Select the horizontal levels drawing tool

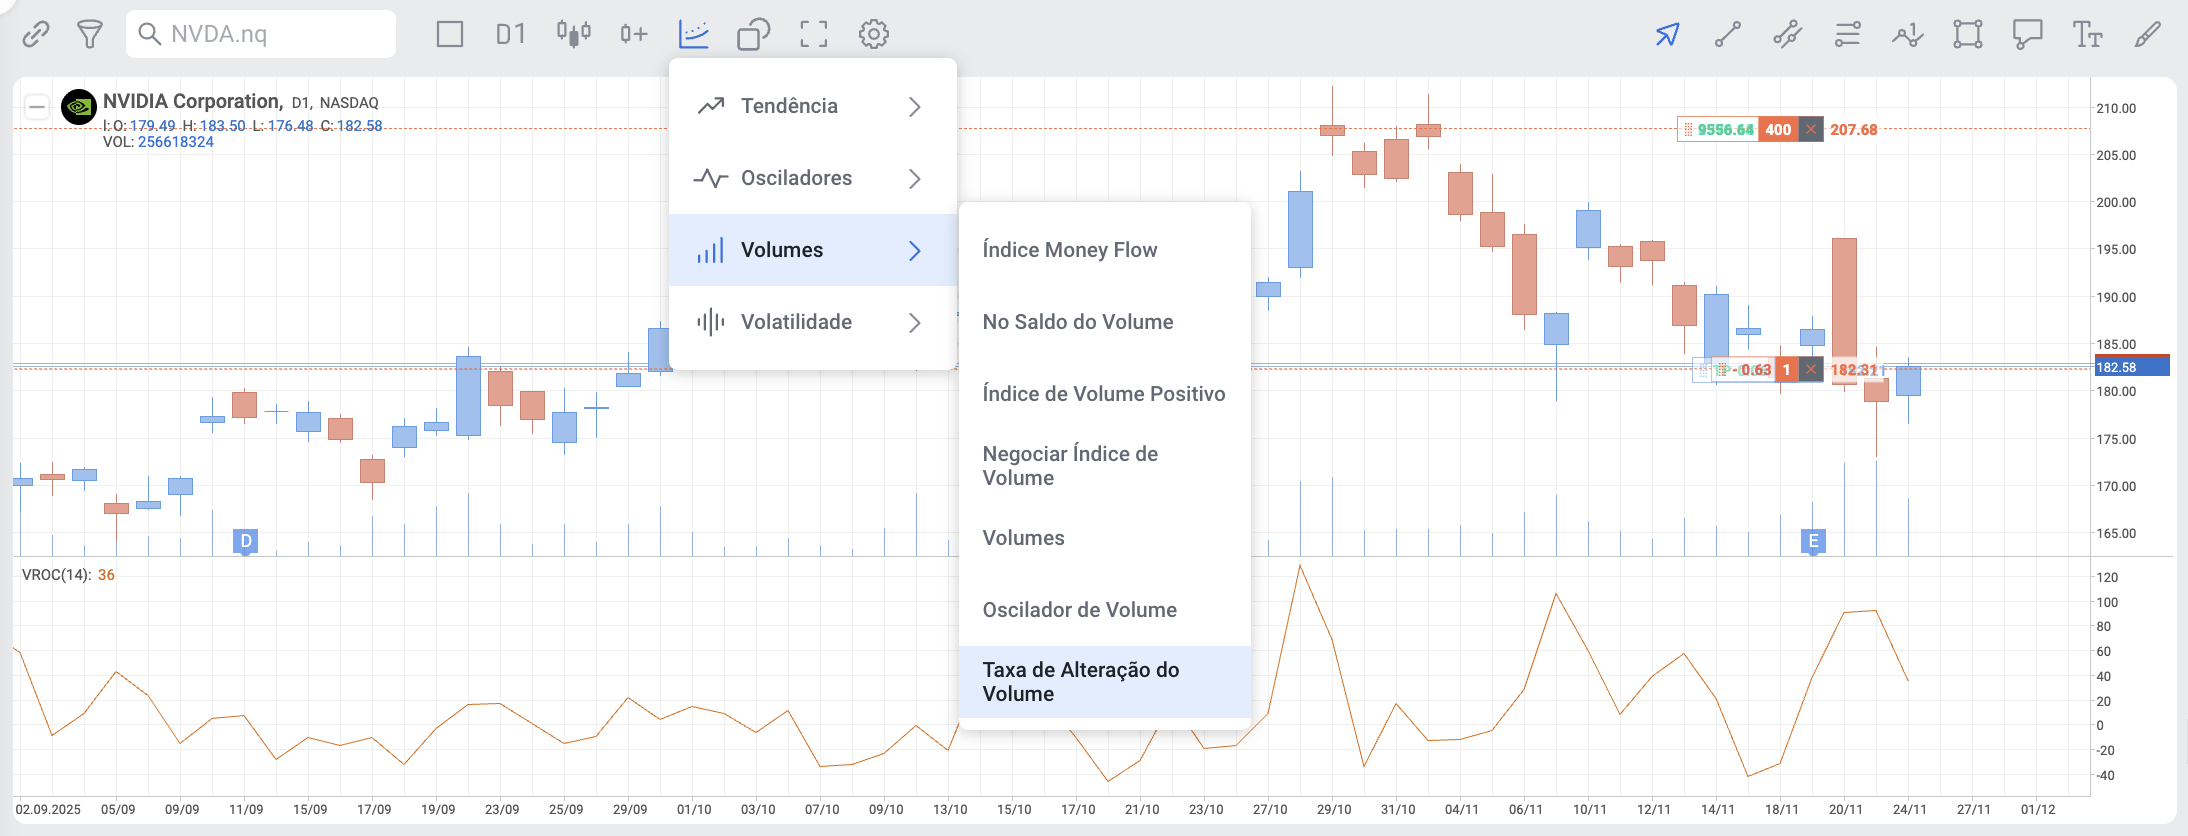(x=1848, y=34)
